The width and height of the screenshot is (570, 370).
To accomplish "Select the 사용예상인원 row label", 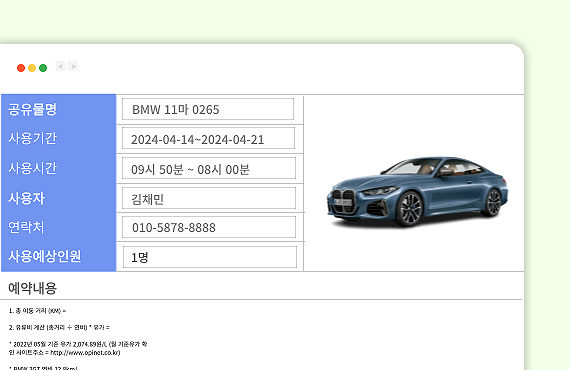I will click(x=44, y=256).
